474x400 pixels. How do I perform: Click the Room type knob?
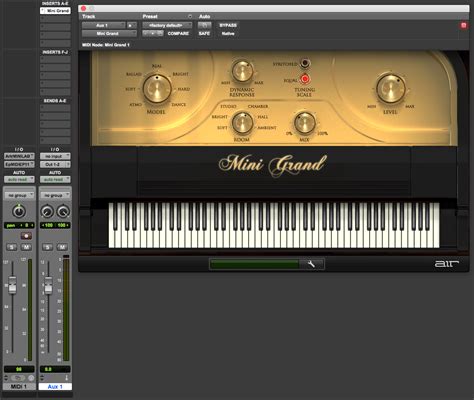coord(242,123)
